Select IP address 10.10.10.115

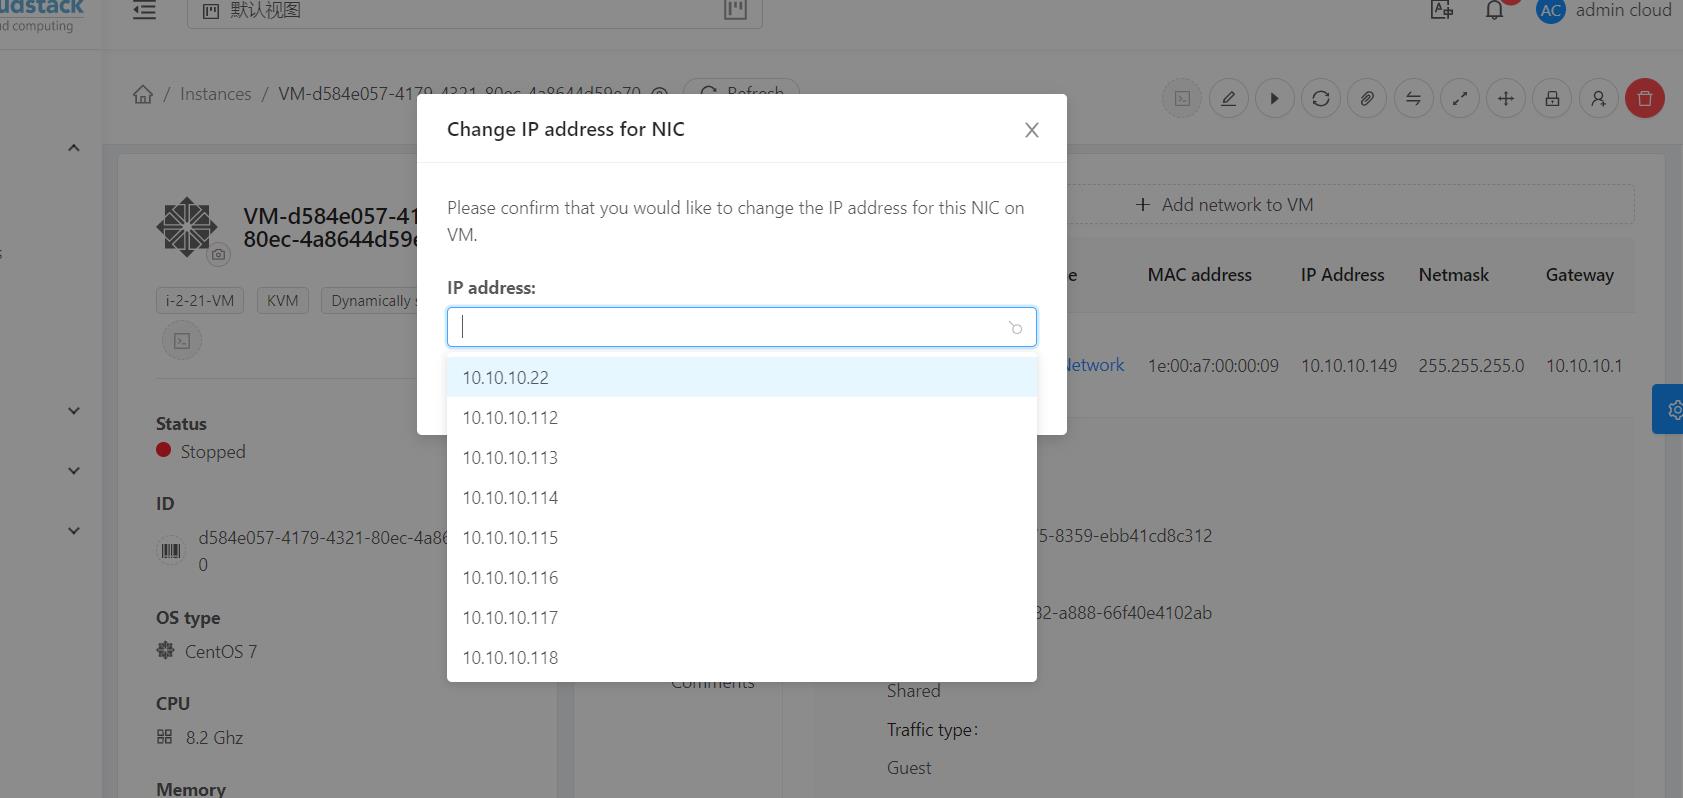[x=741, y=537]
